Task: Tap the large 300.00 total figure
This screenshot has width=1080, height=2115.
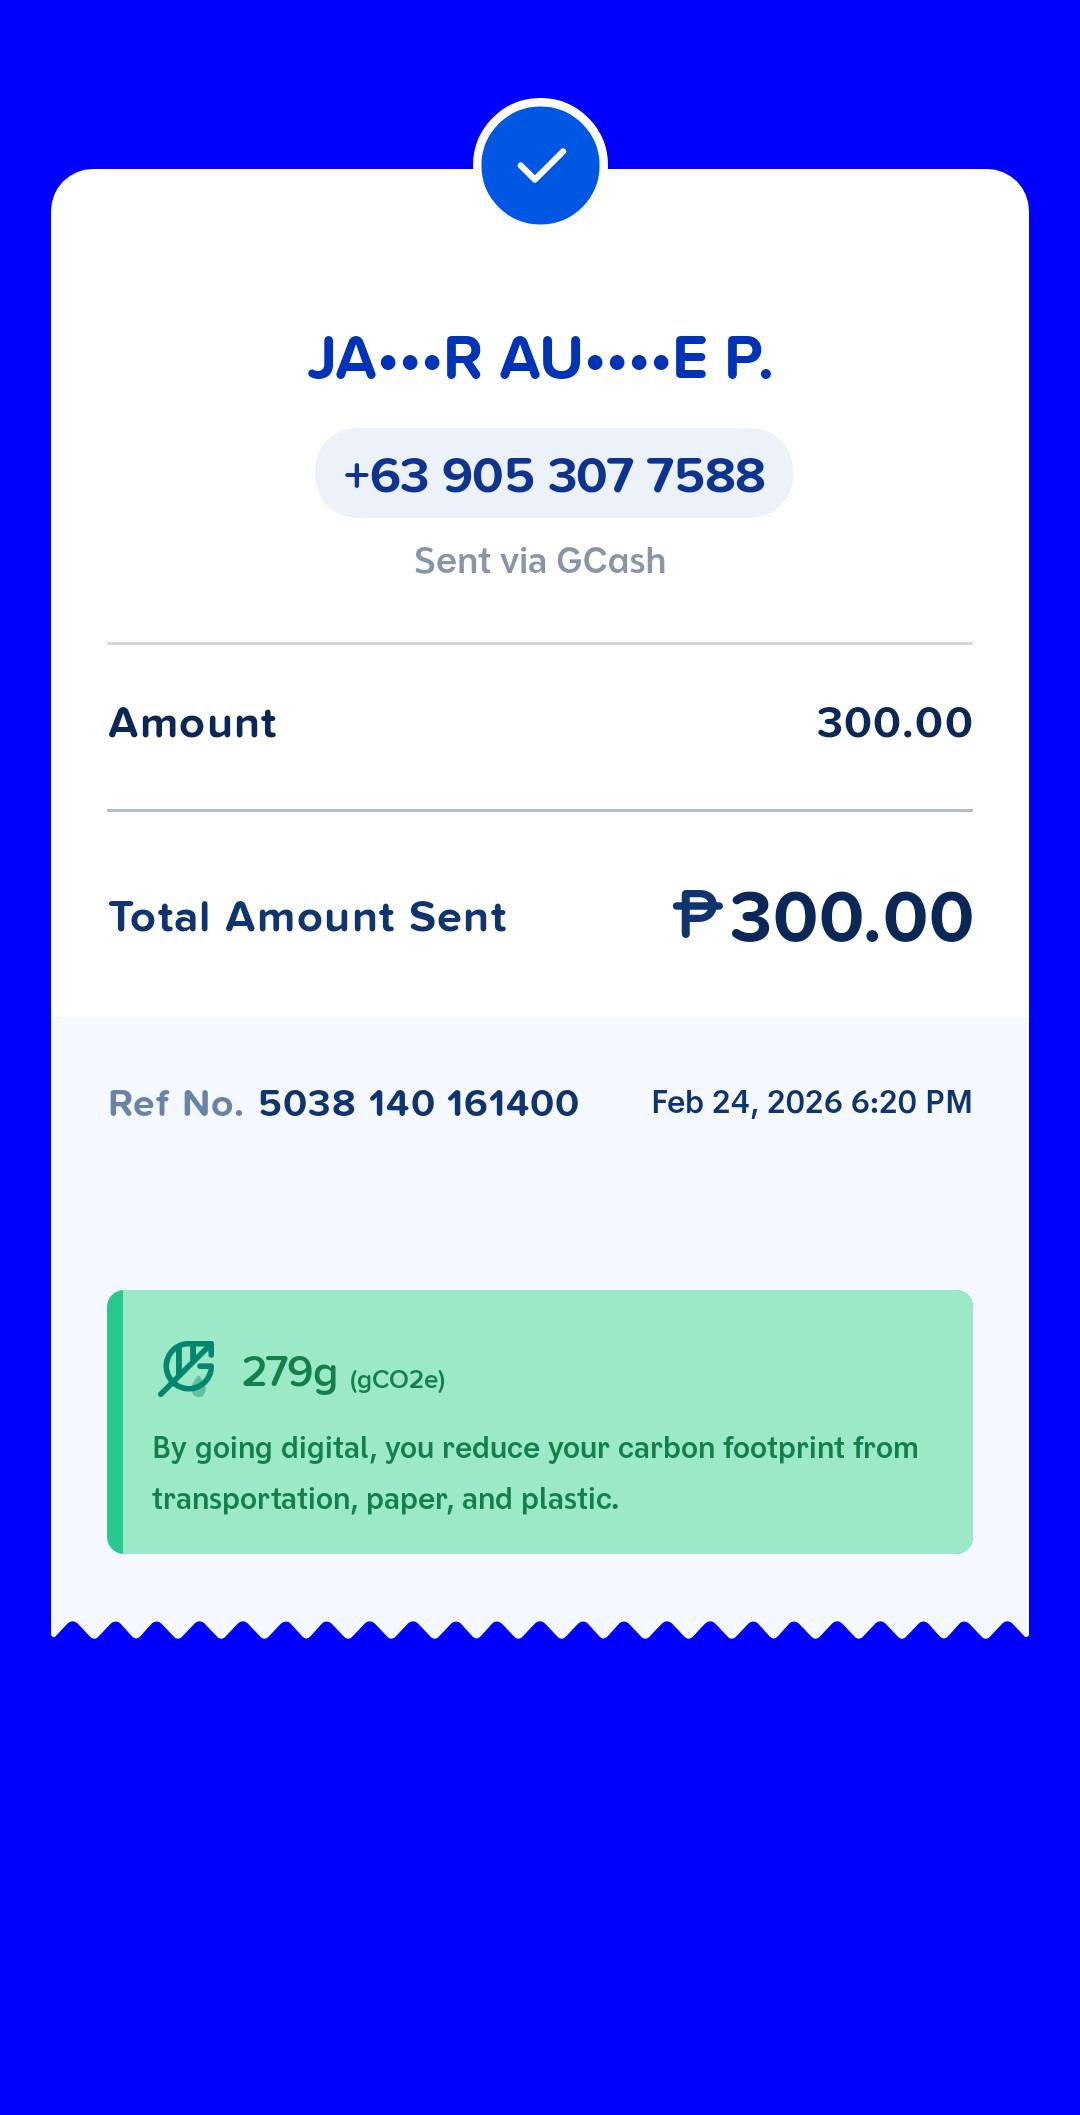Action: 851,917
